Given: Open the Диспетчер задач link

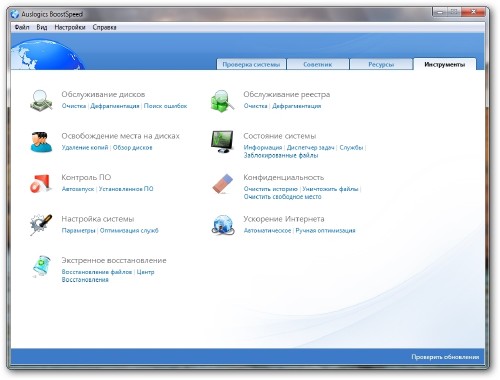Looking at the screenshot, I should [311, 147].
